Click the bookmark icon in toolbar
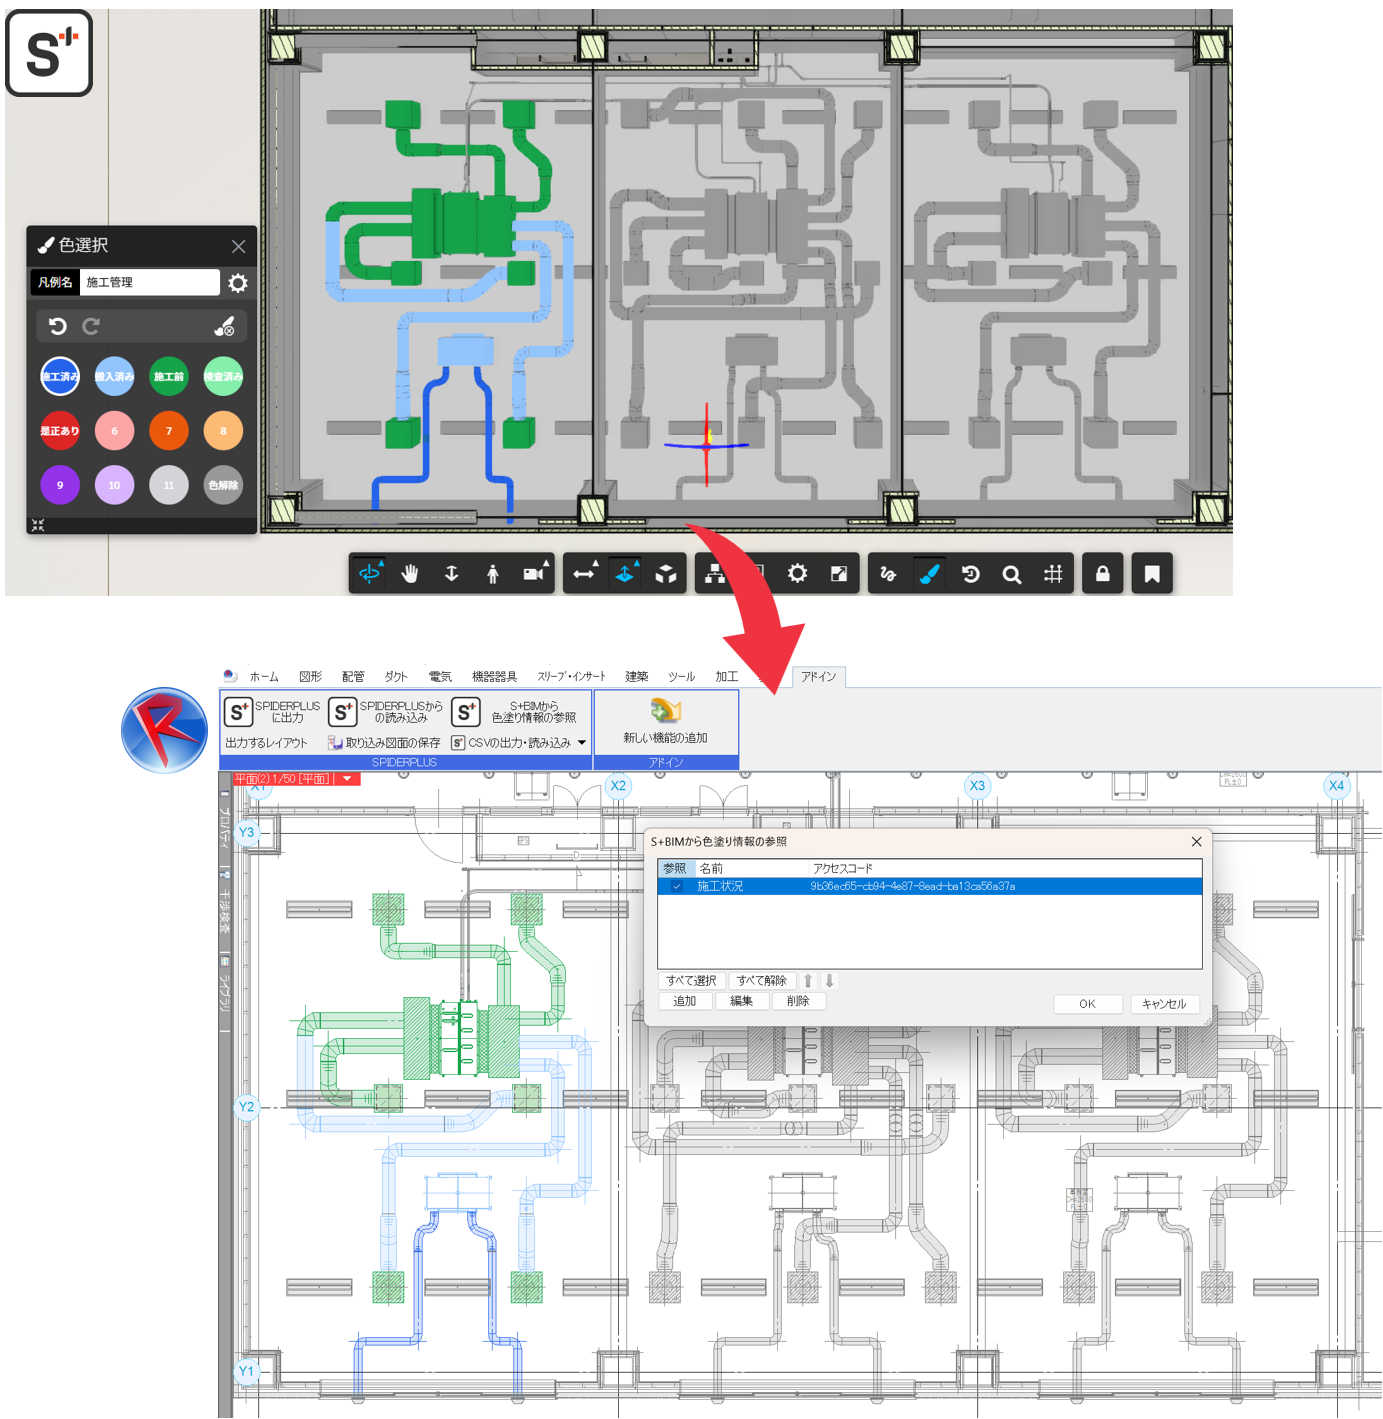 tap(1152, 574)
